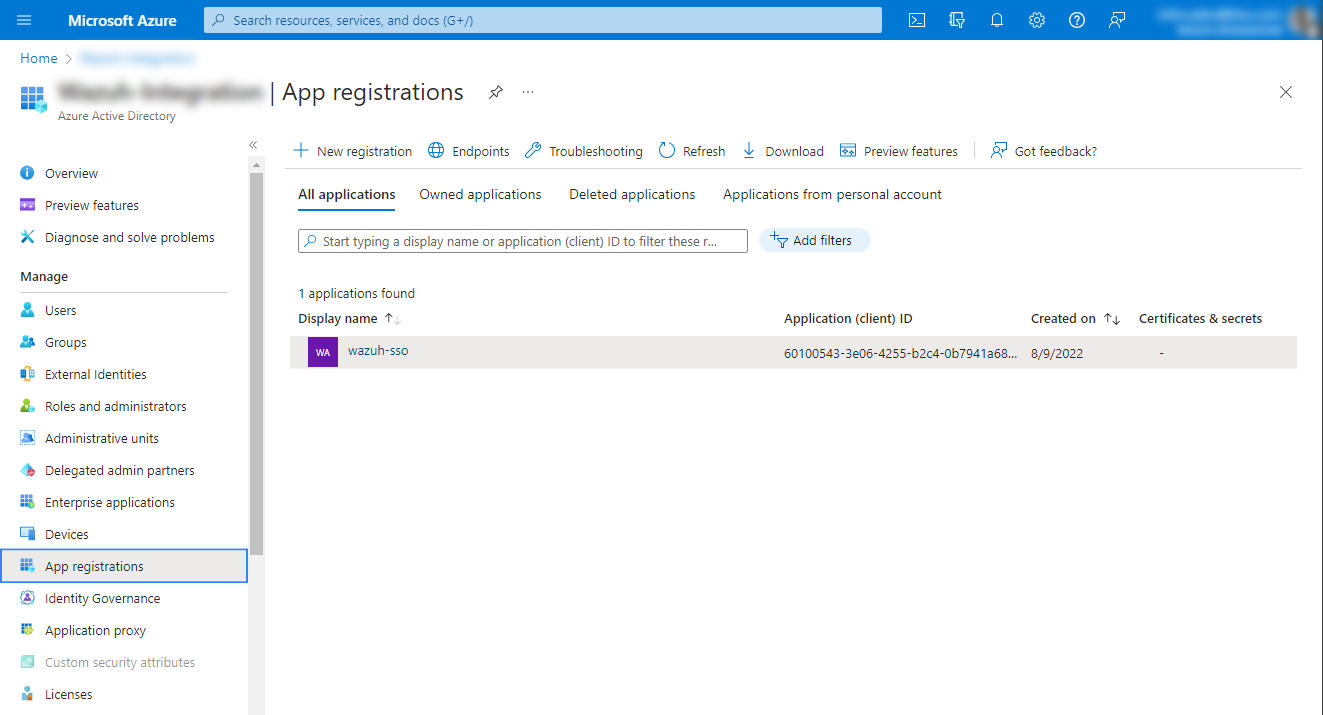Open the wazuh-sso application link
The width and height of the screenshot is (1323, 715).
[x=378, y=351]
